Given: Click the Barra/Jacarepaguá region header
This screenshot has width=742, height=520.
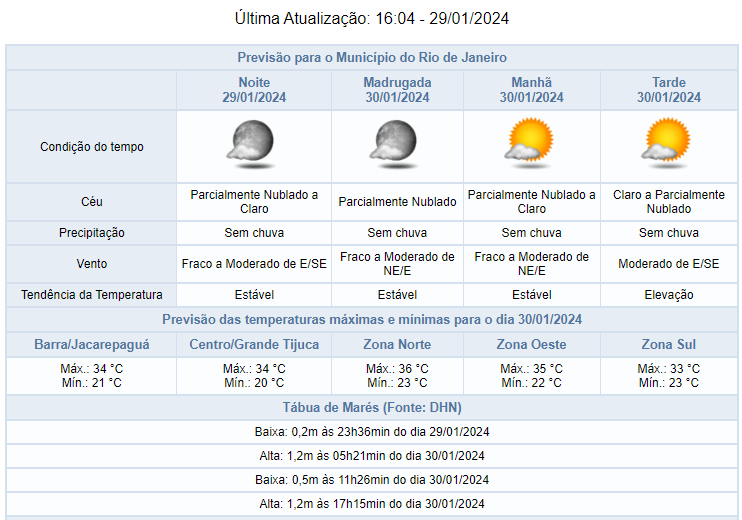Looking at the screenshot, I should coord(92,344).
